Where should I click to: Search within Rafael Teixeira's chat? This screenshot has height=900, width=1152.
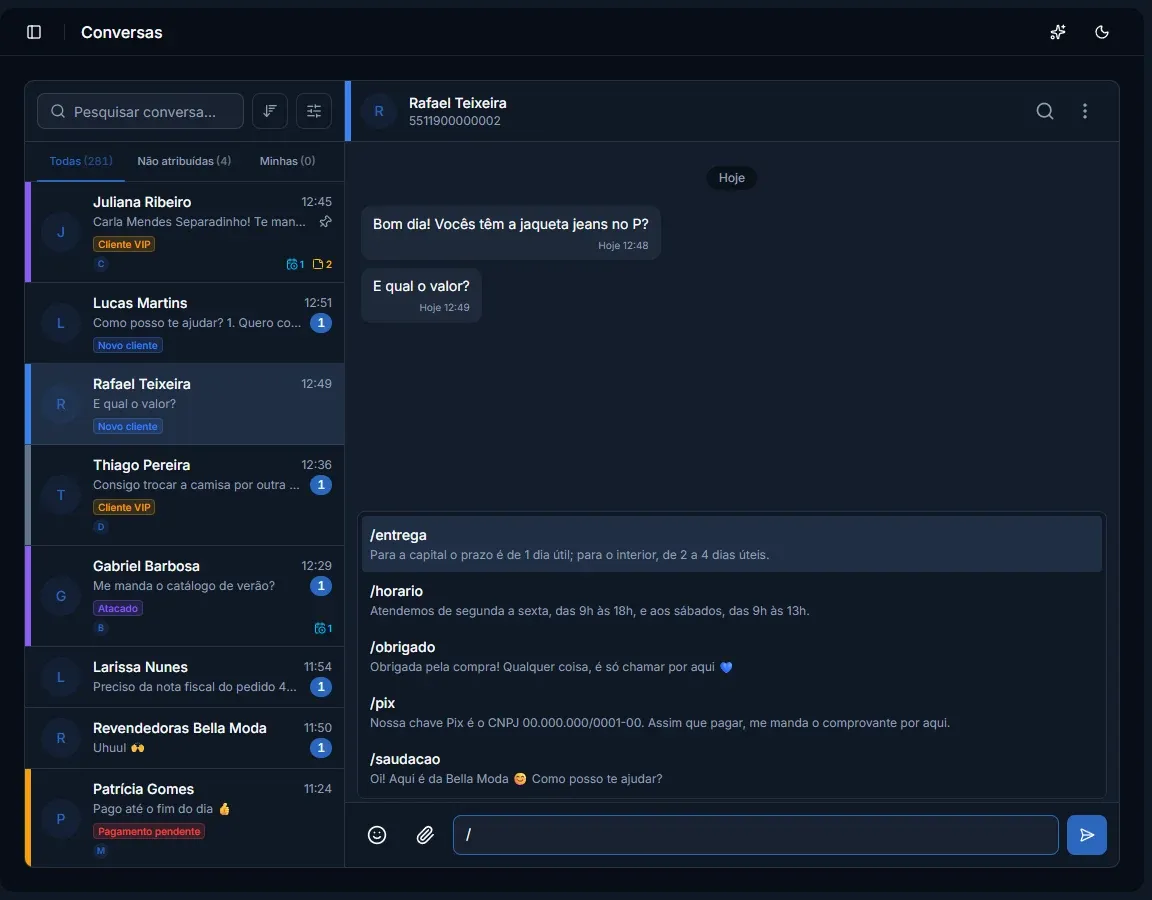(x=1045, y=111)
